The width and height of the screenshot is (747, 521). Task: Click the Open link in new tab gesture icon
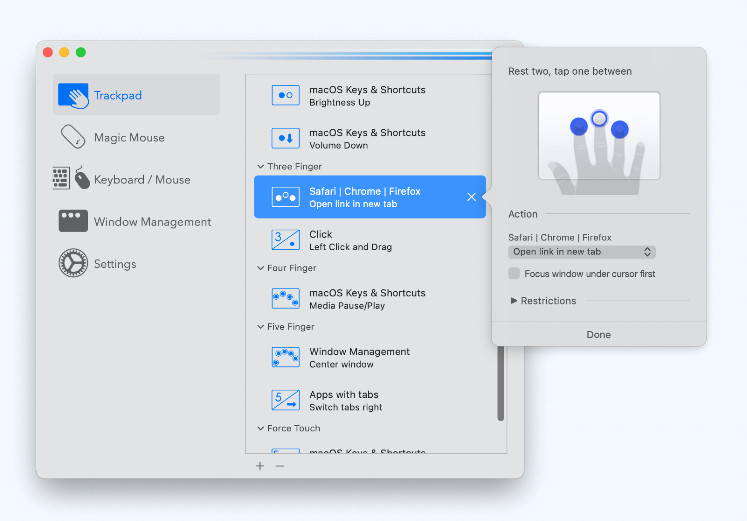285,197
